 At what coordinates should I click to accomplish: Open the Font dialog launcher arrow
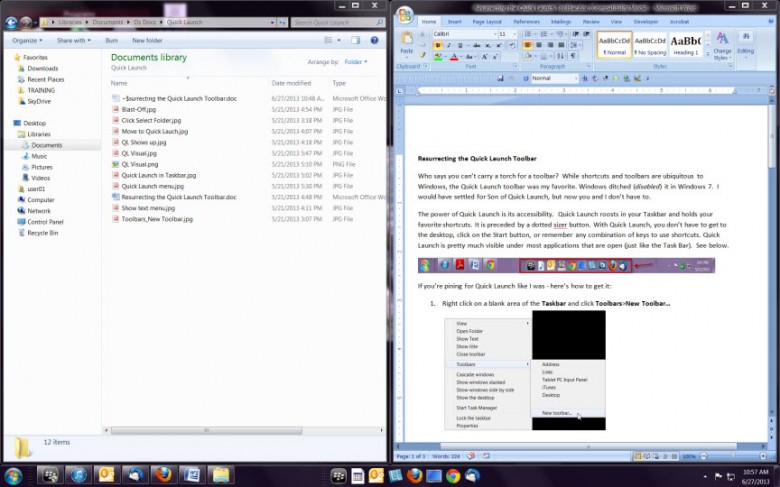(515, 66)
